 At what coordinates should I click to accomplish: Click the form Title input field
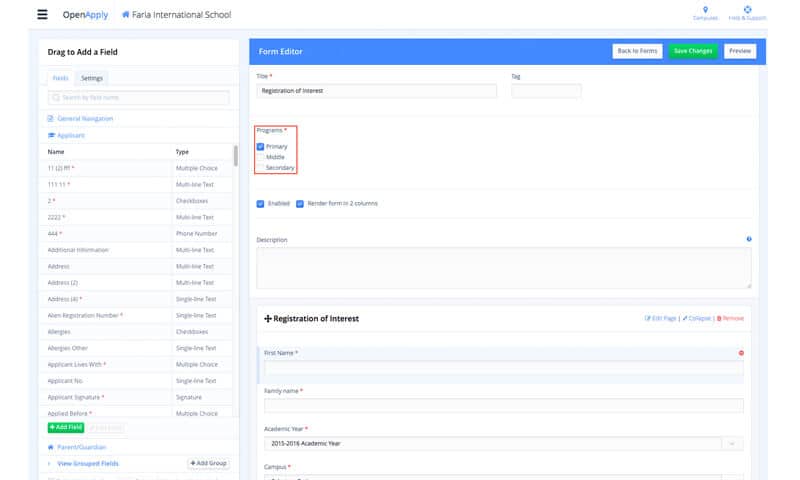coord(377,91)
